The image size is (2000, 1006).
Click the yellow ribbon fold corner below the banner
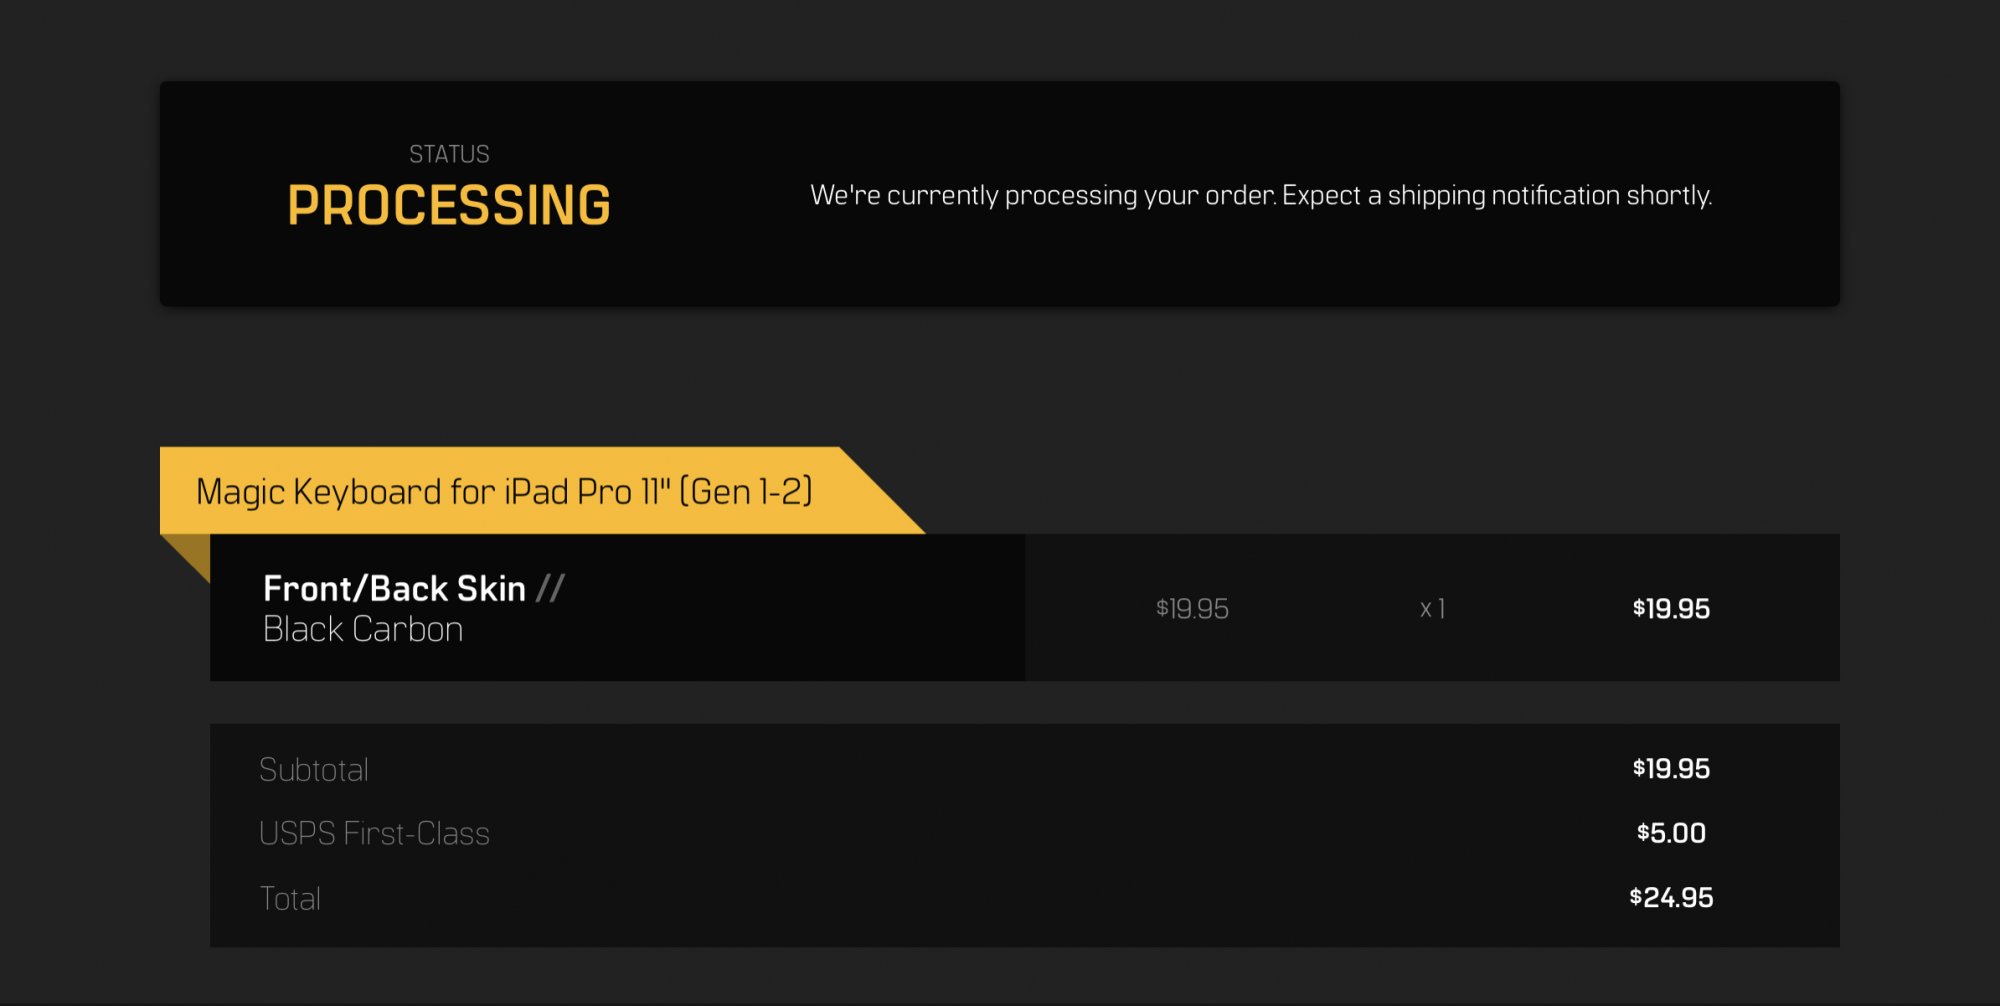(191, 552)
